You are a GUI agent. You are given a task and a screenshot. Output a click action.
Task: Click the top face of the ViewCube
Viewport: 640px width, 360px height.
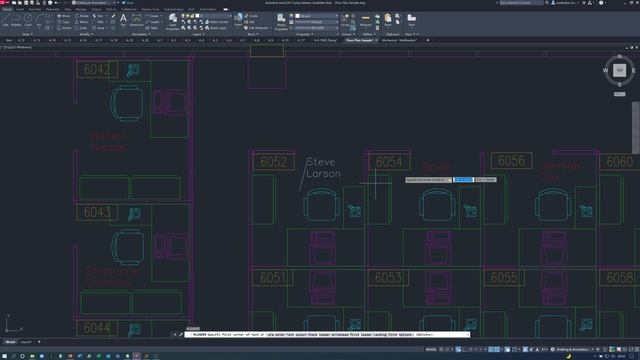(619, 70)
